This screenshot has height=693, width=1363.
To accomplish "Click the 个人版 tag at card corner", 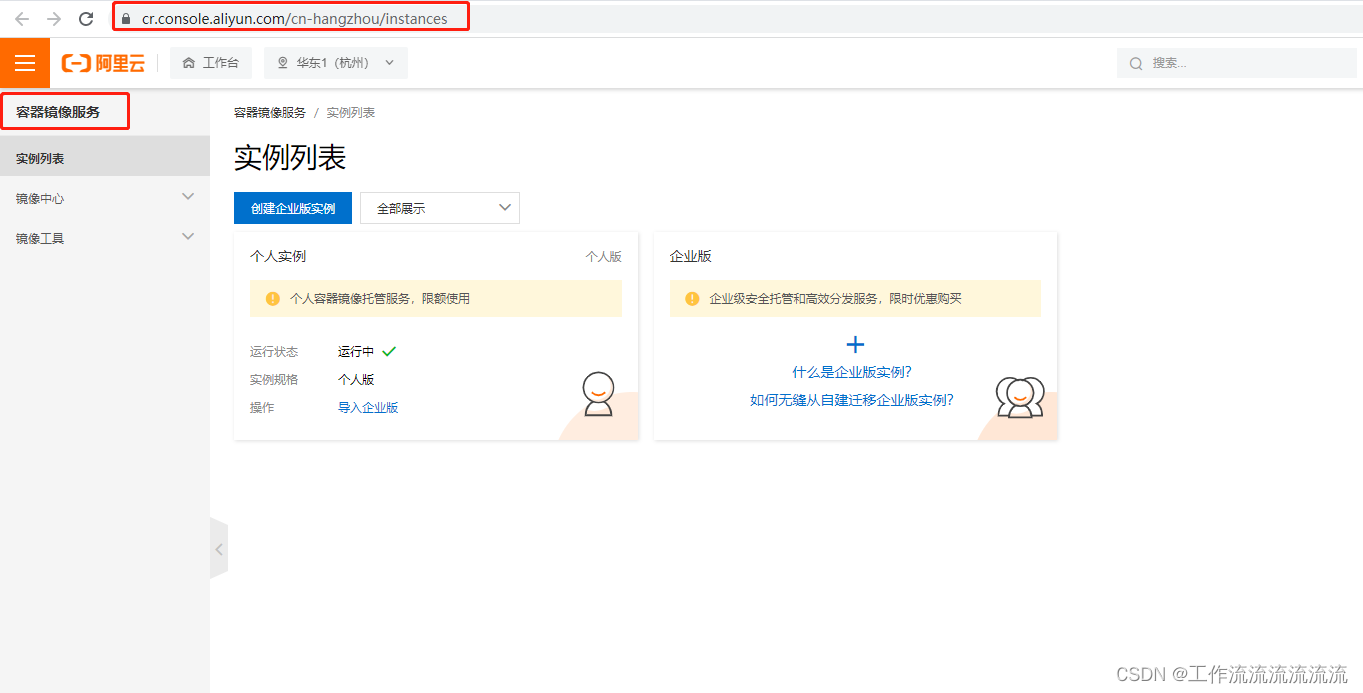I will tap(603, 256).
